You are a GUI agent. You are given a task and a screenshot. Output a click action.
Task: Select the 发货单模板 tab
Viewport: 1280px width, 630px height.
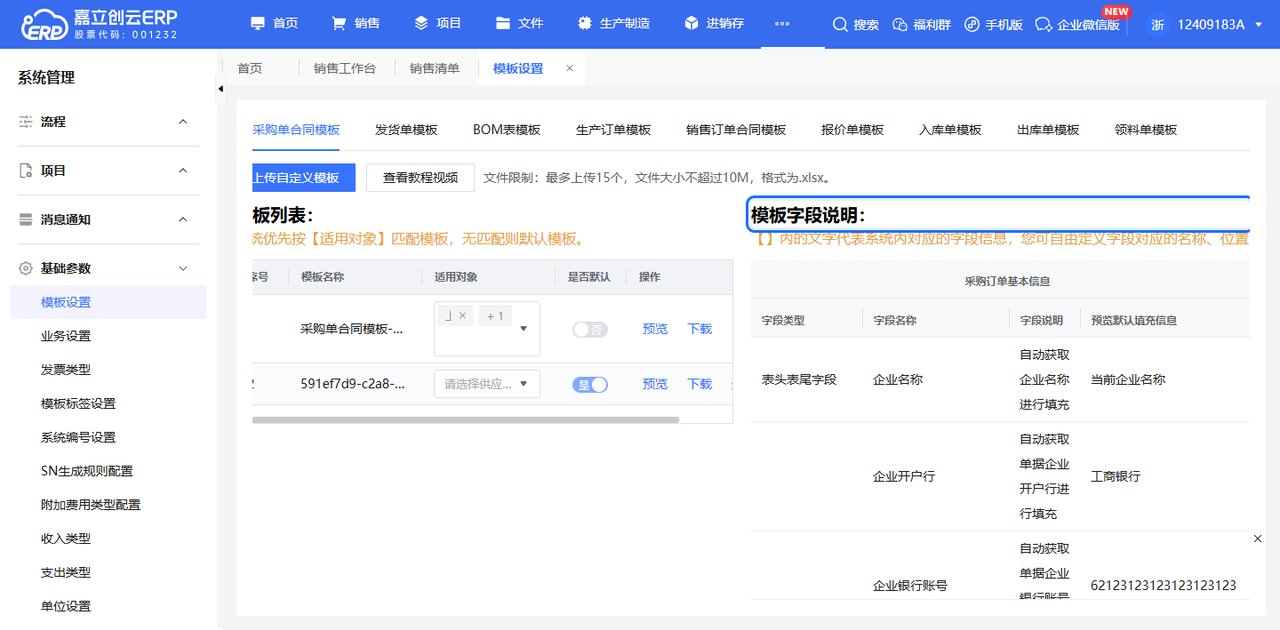pyautogui.click(x=406, y=130)
